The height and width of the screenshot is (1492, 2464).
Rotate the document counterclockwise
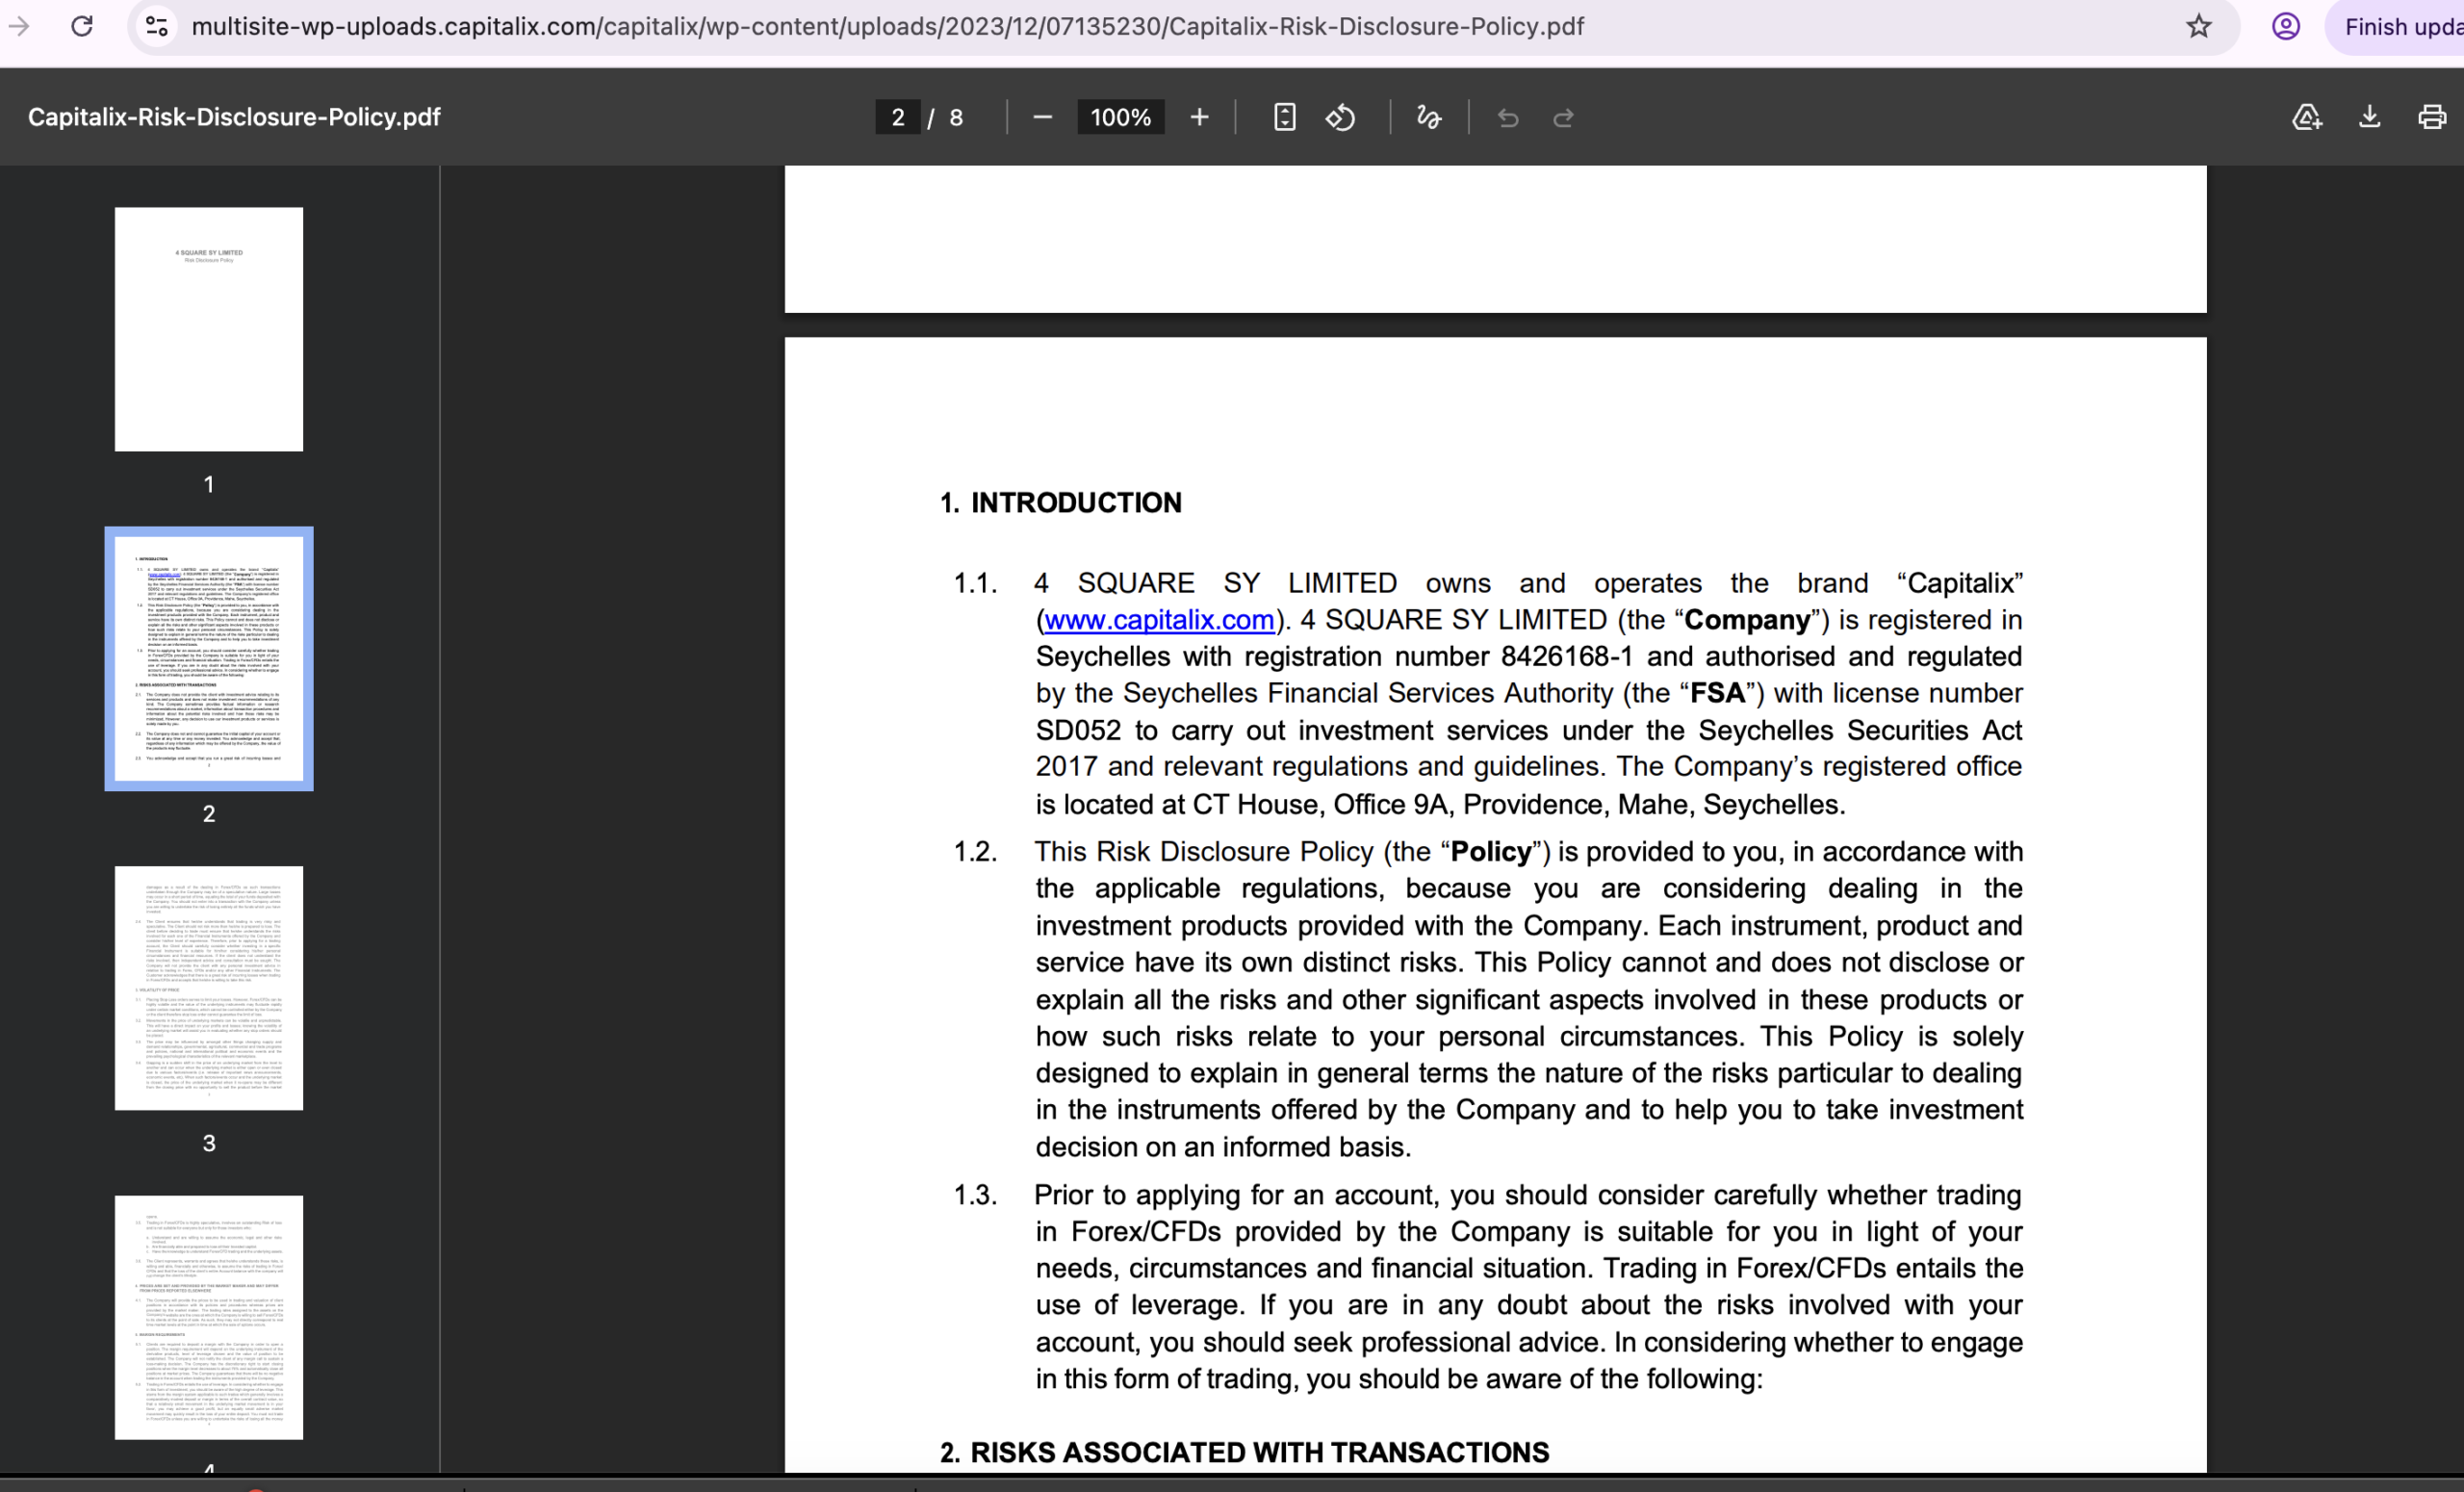point(1341,118)
